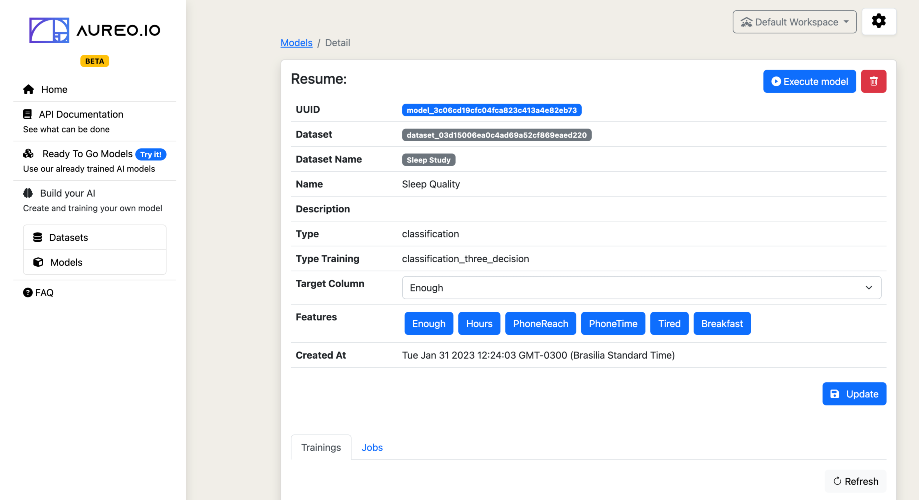
Task: Click the Created At date value
Action: tap(538, 355)
